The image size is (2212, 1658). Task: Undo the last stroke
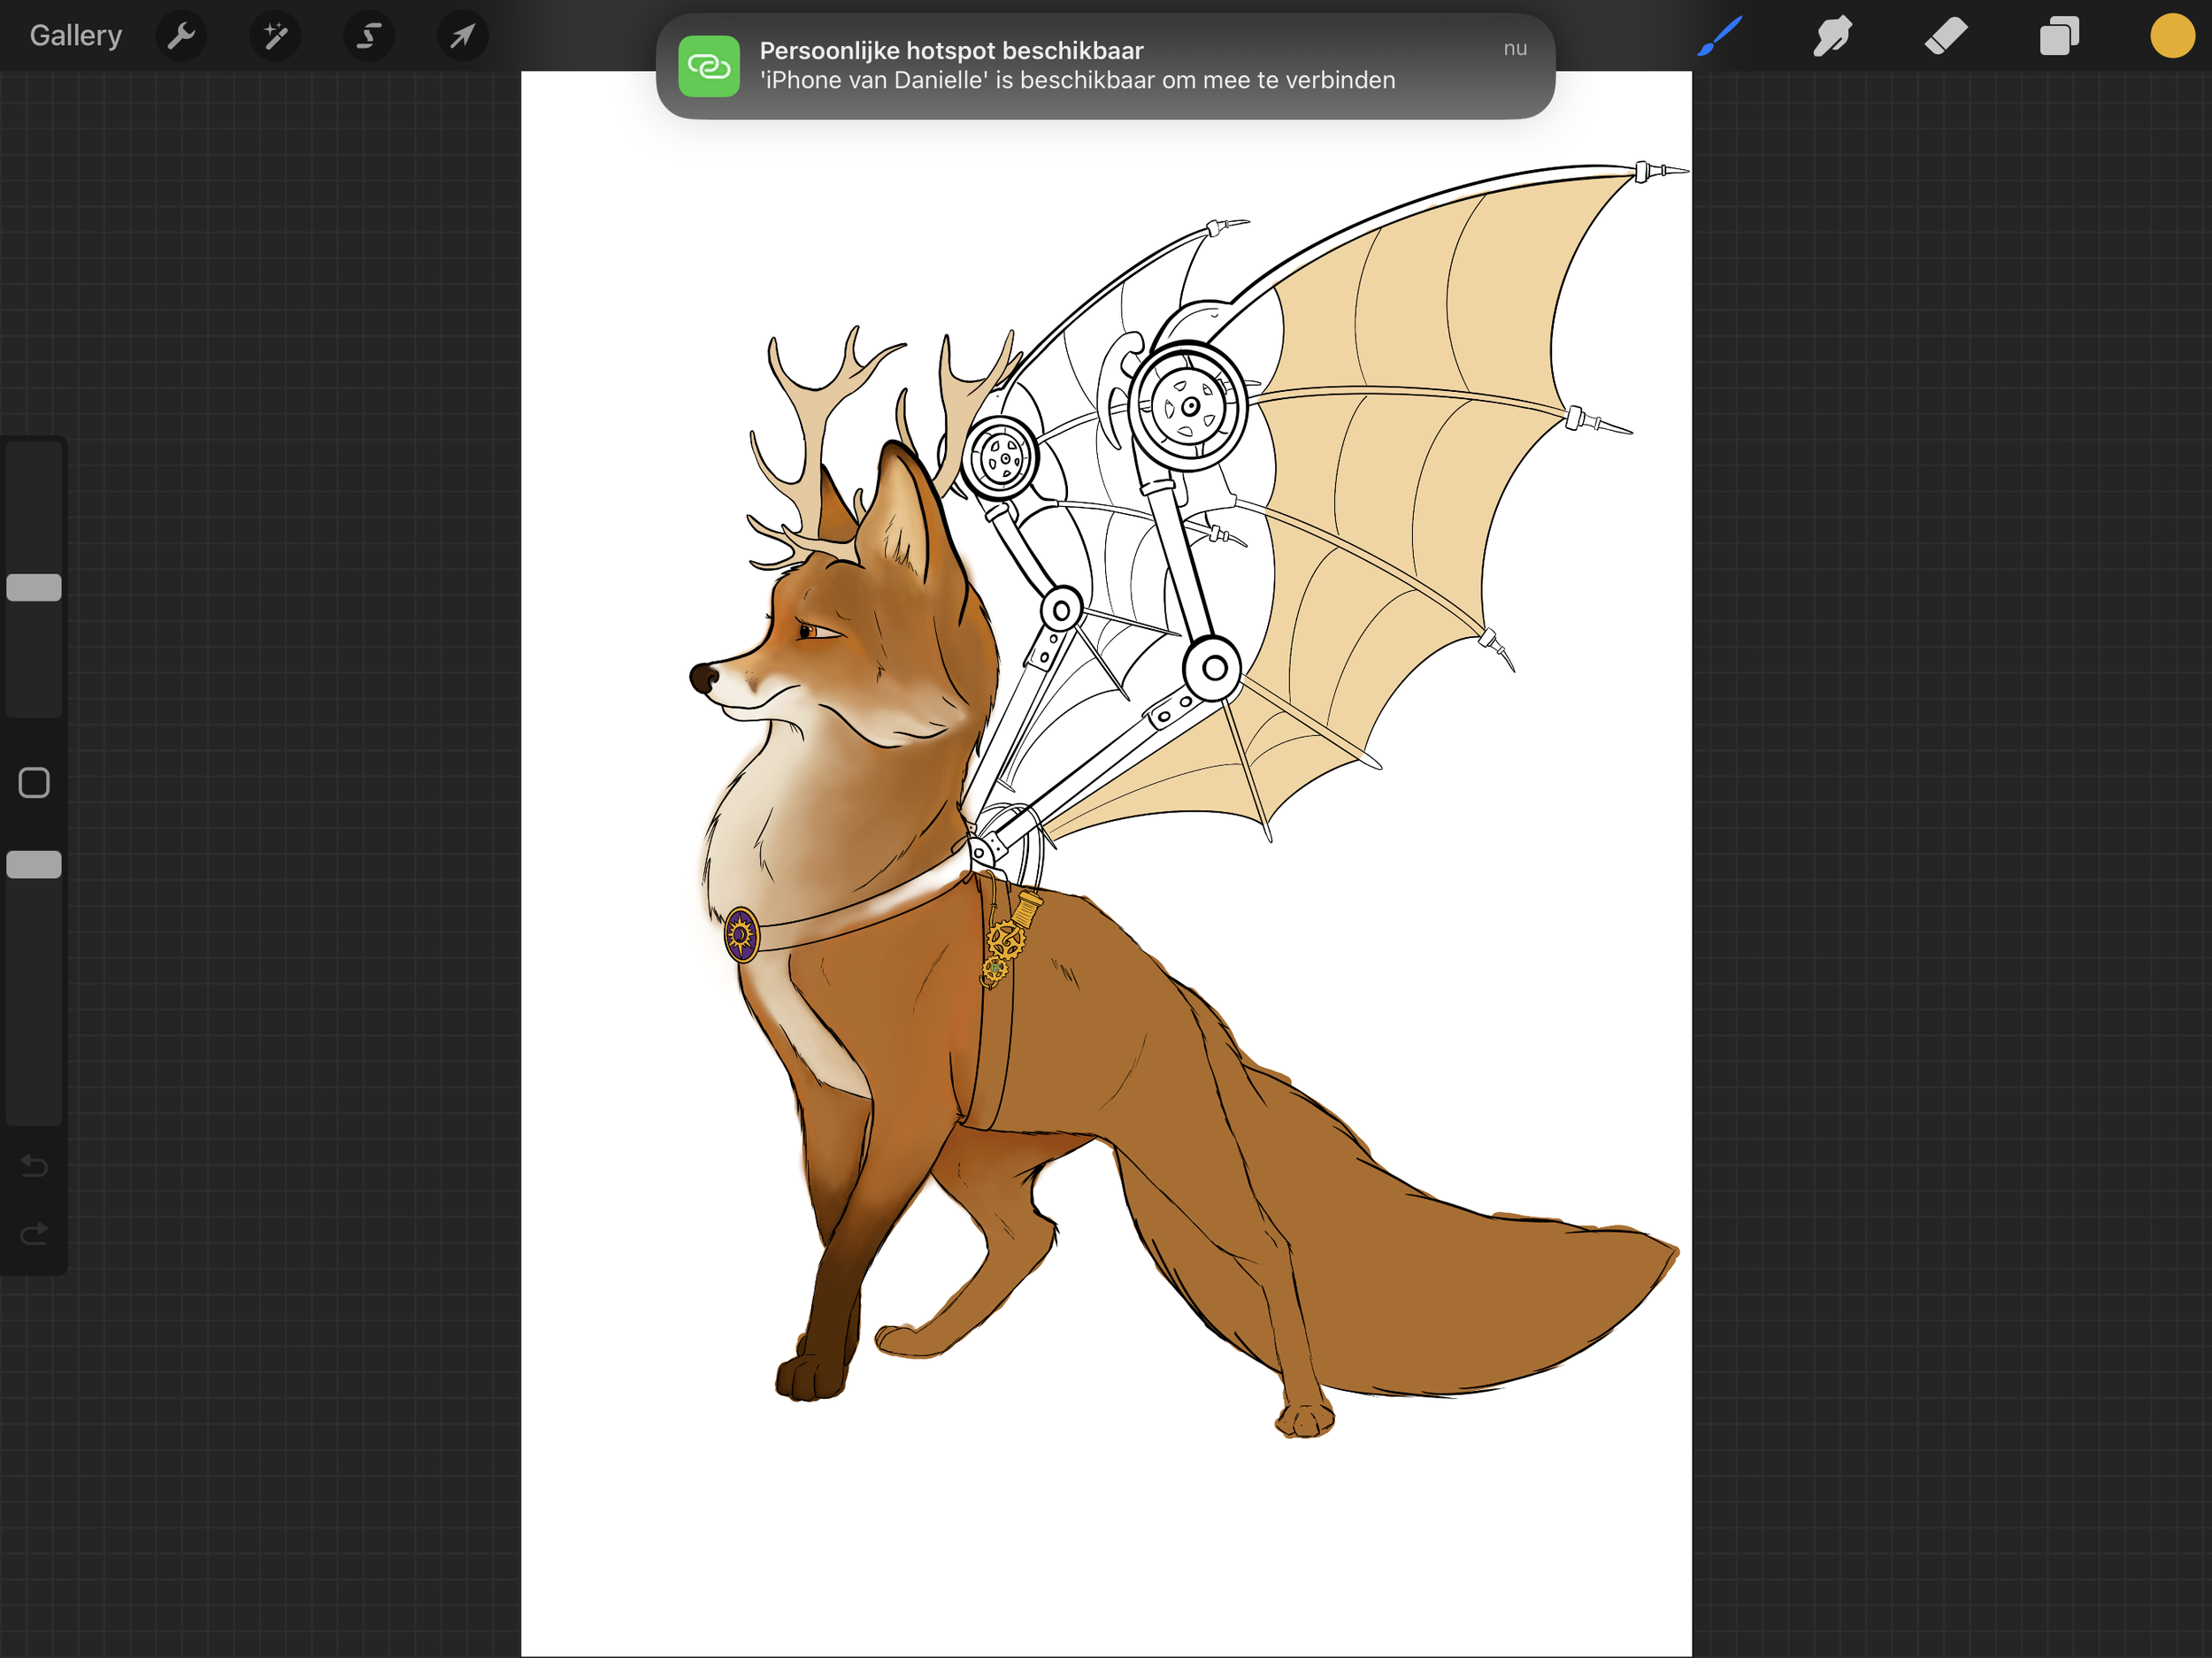pyautogui.click(x=34, y=1165)
